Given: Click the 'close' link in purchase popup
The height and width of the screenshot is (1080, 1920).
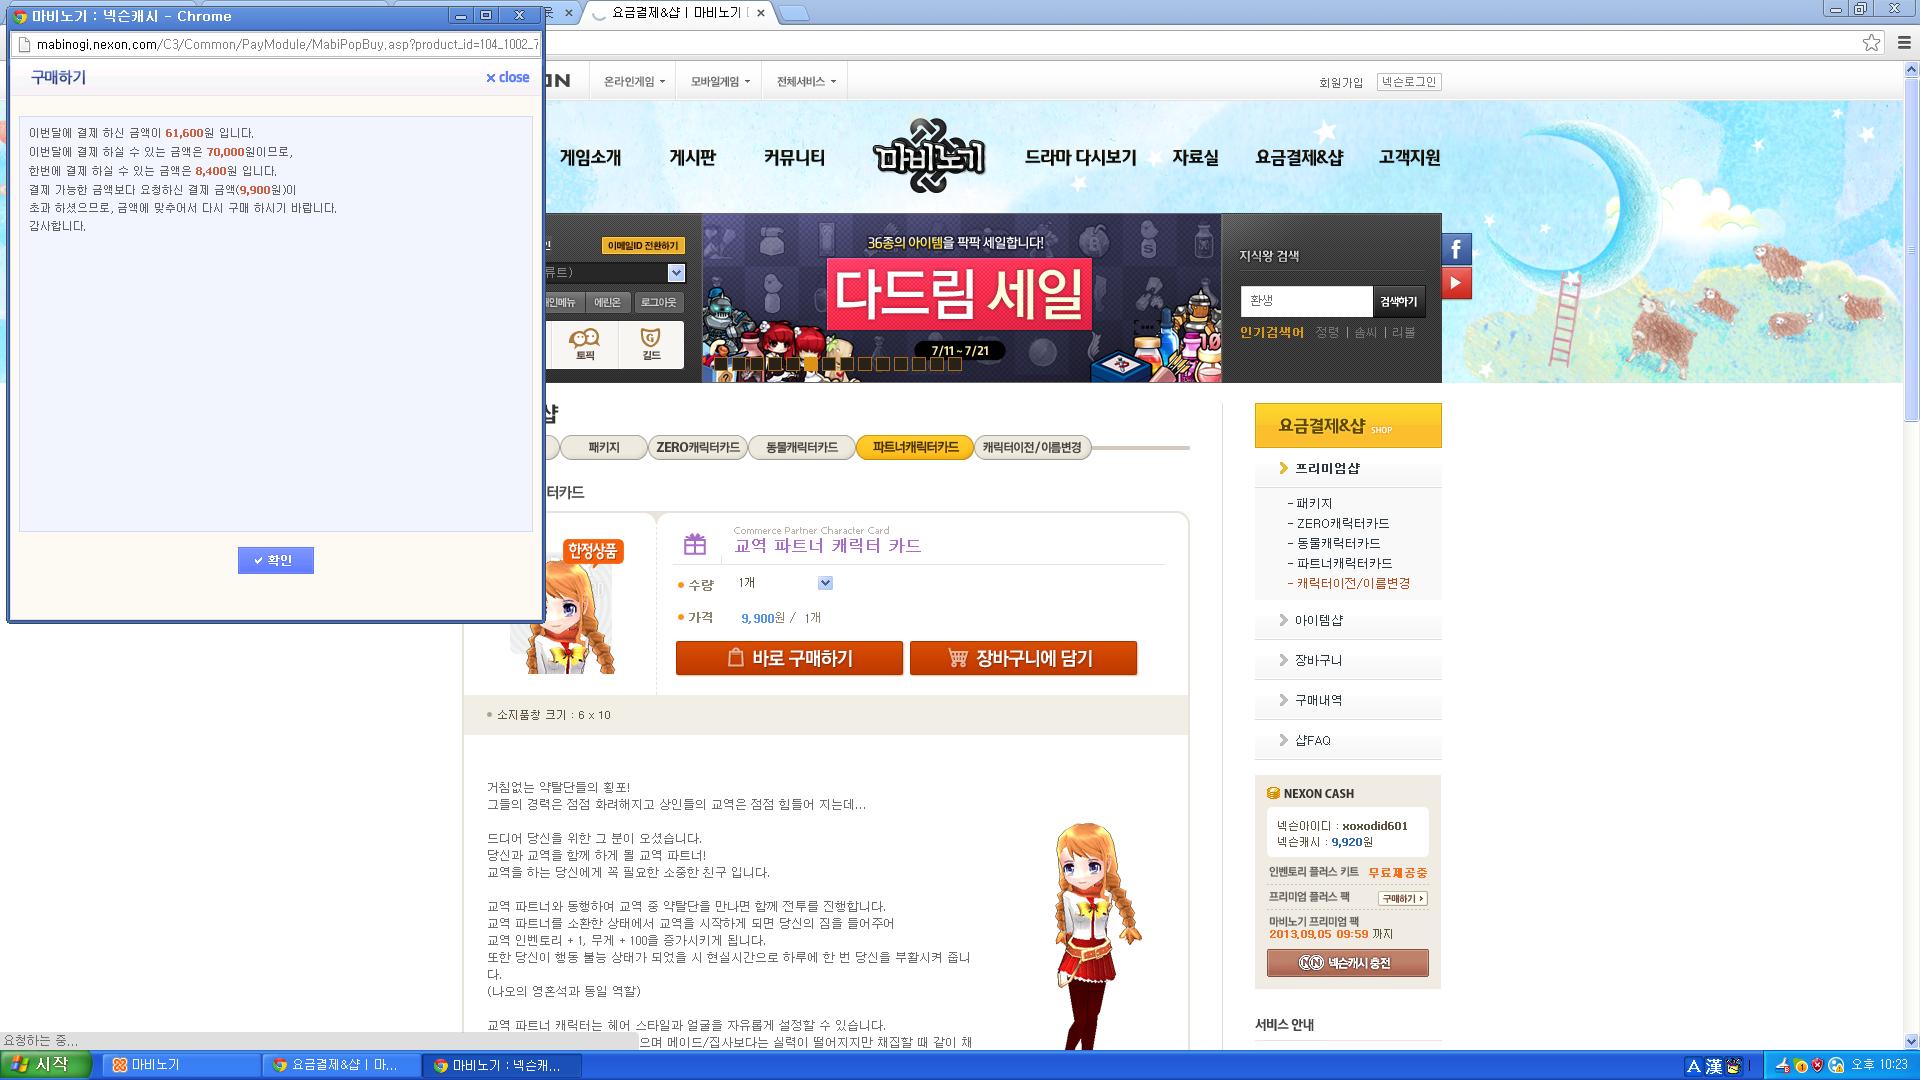Looking at the screenshot, I should click(508, 77).
